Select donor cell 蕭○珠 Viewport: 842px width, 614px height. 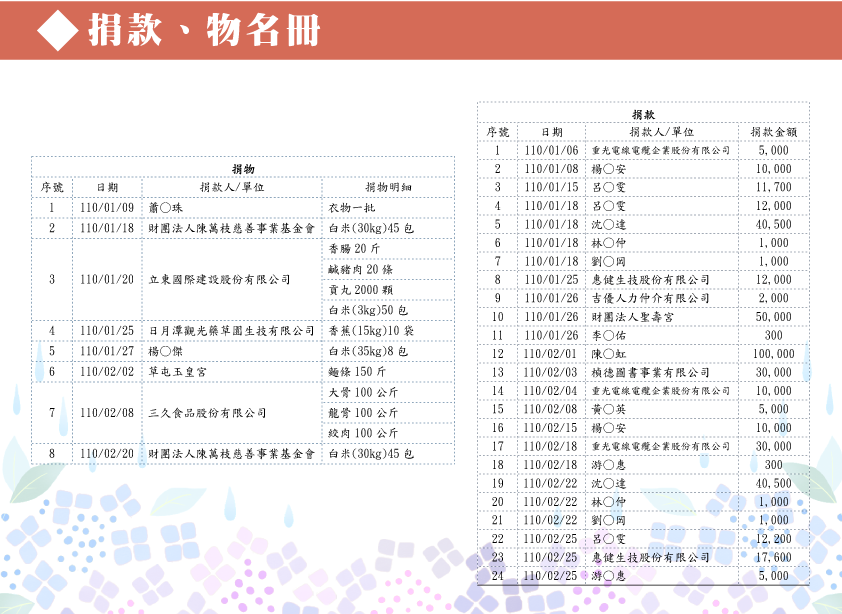point(166,208)
